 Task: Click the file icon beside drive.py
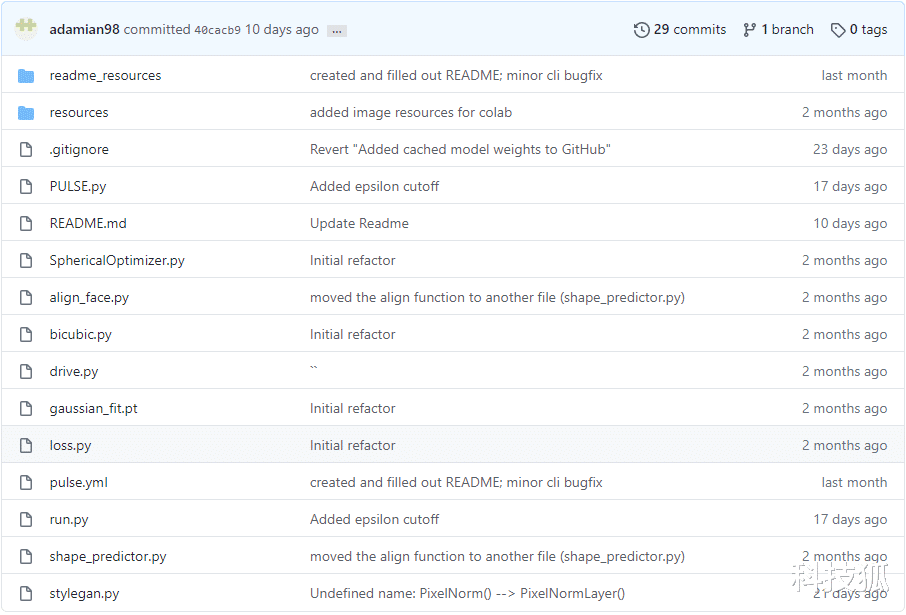[x=26, y=371]
